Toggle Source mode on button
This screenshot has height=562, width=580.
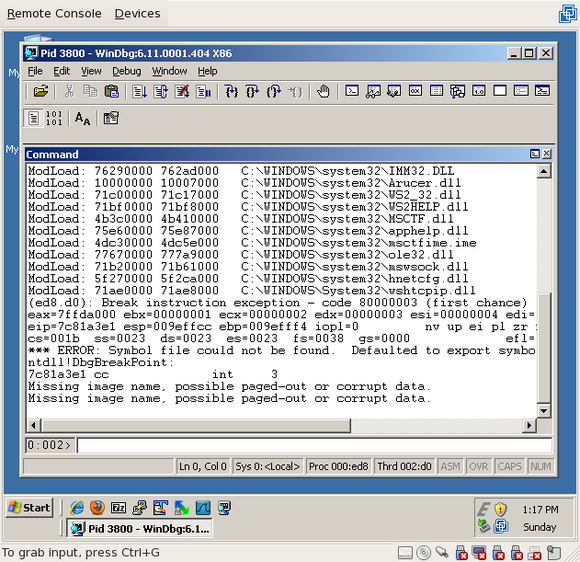33,118
